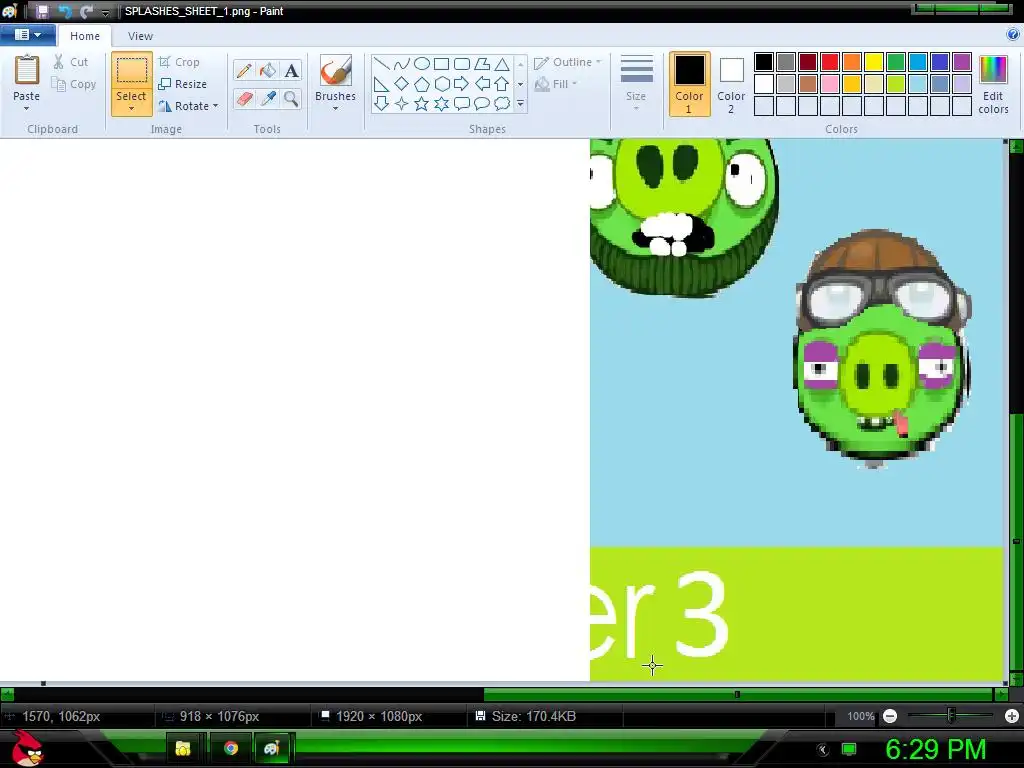
Task: Open the file explorer taskbar icon
Action: point(183,748)
